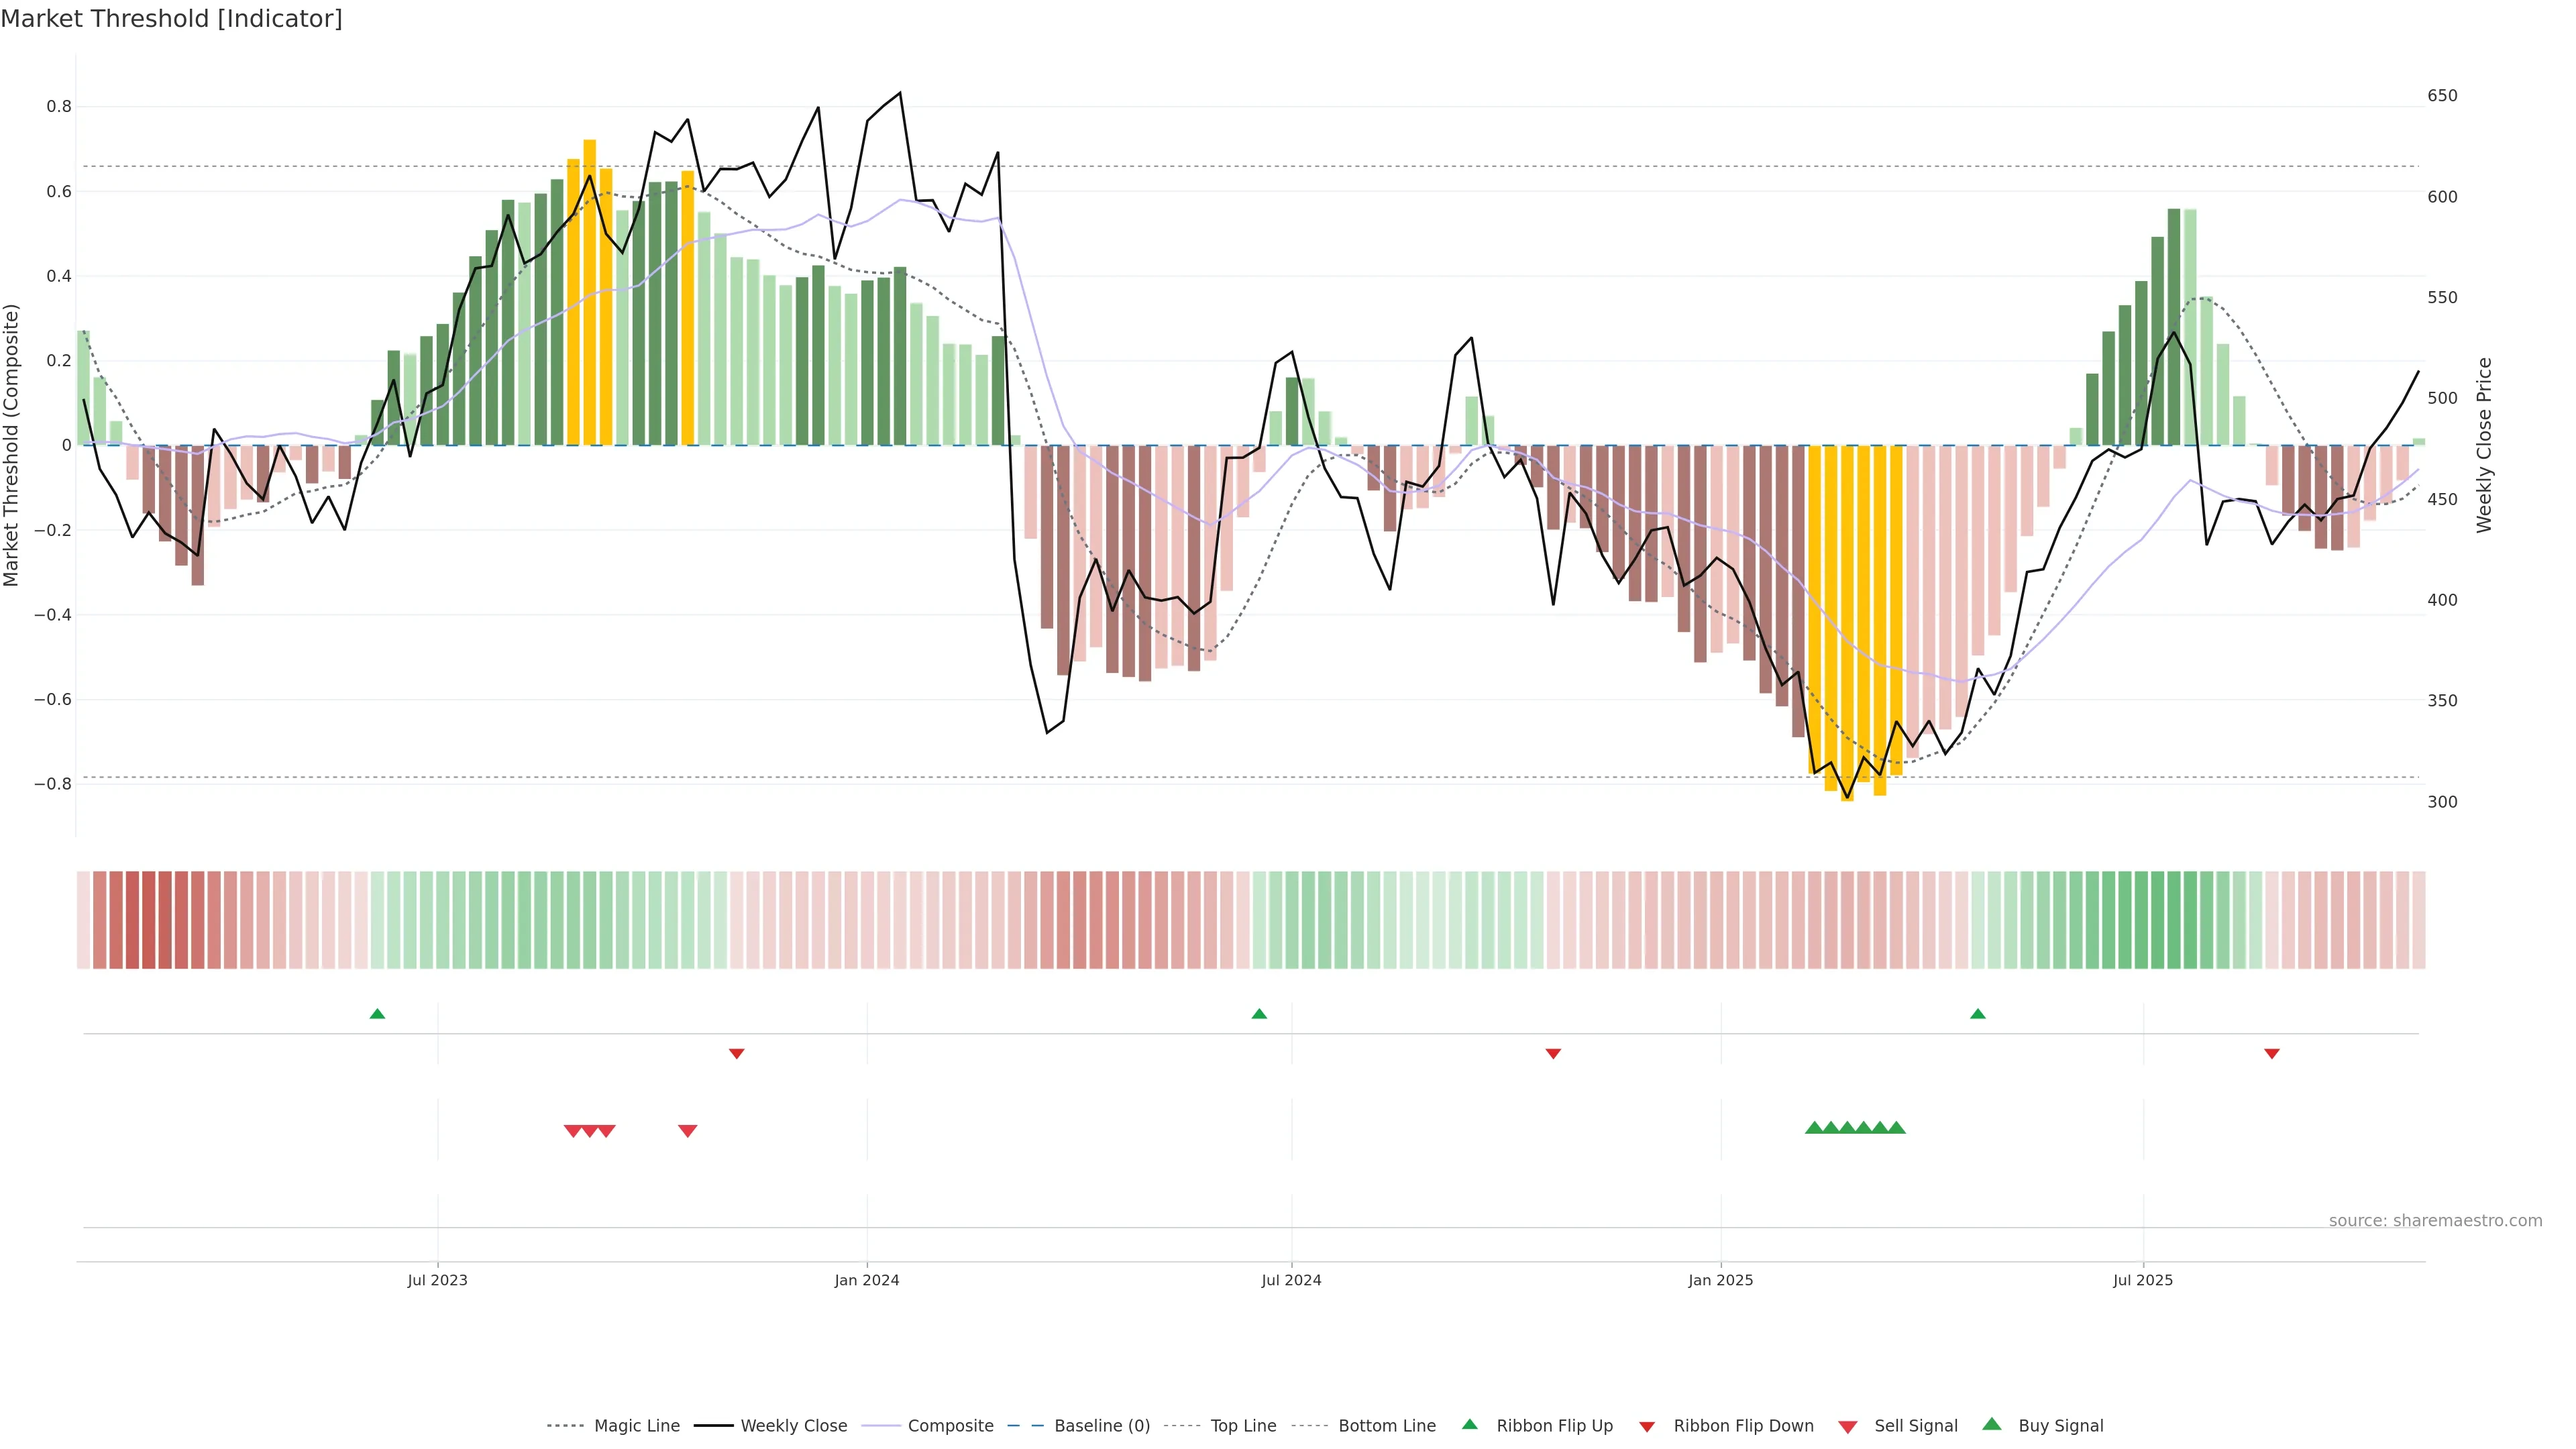Click Top Line legend entry

1243,1426
